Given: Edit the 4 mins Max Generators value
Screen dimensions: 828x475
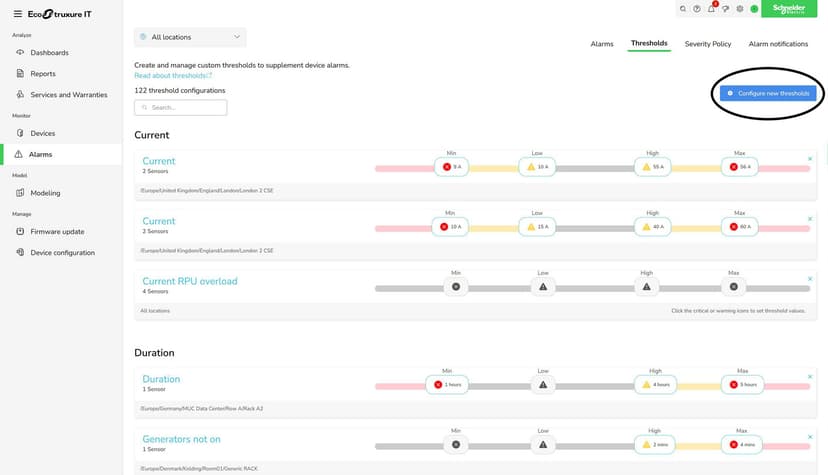Looking at the screenshot, I should pos(741,445).
